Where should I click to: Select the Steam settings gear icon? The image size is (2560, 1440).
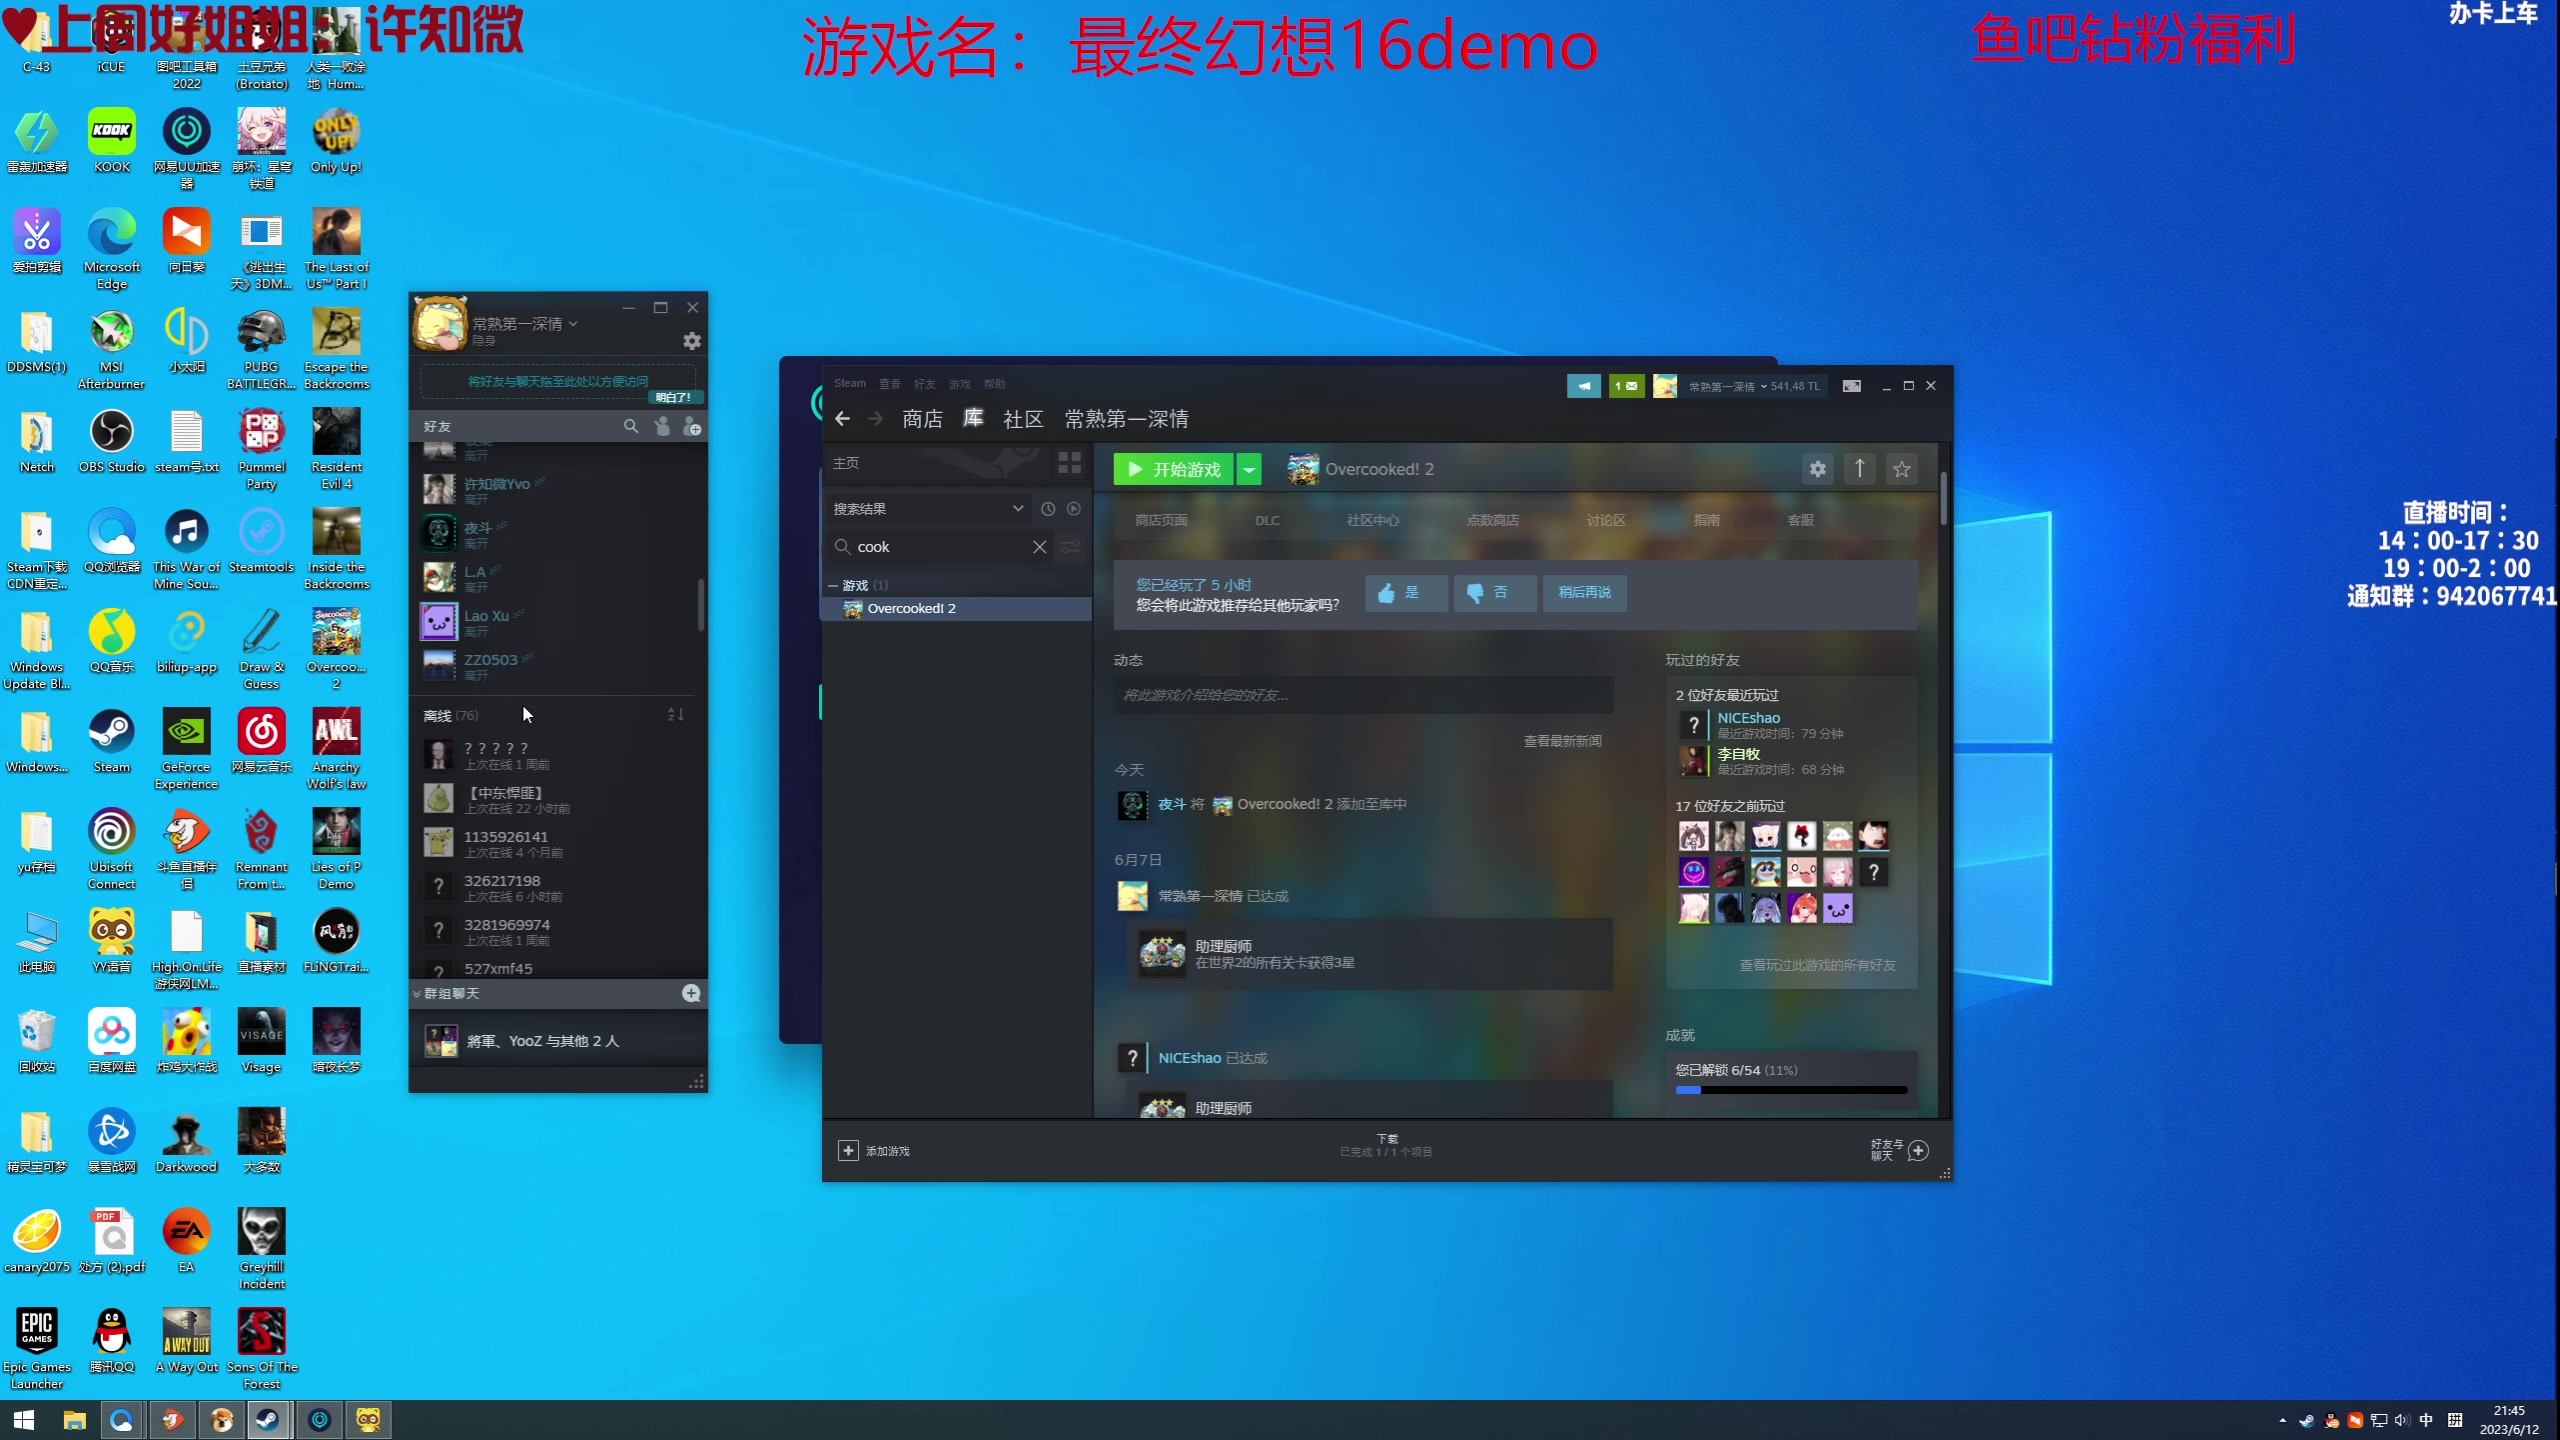coord(1818,469)
